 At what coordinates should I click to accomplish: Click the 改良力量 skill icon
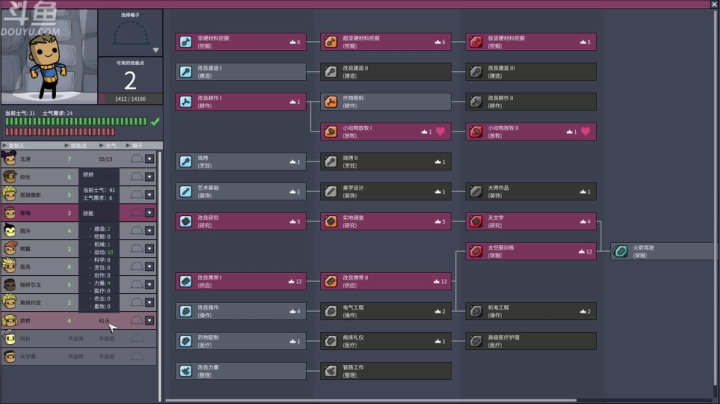point(187,371)
